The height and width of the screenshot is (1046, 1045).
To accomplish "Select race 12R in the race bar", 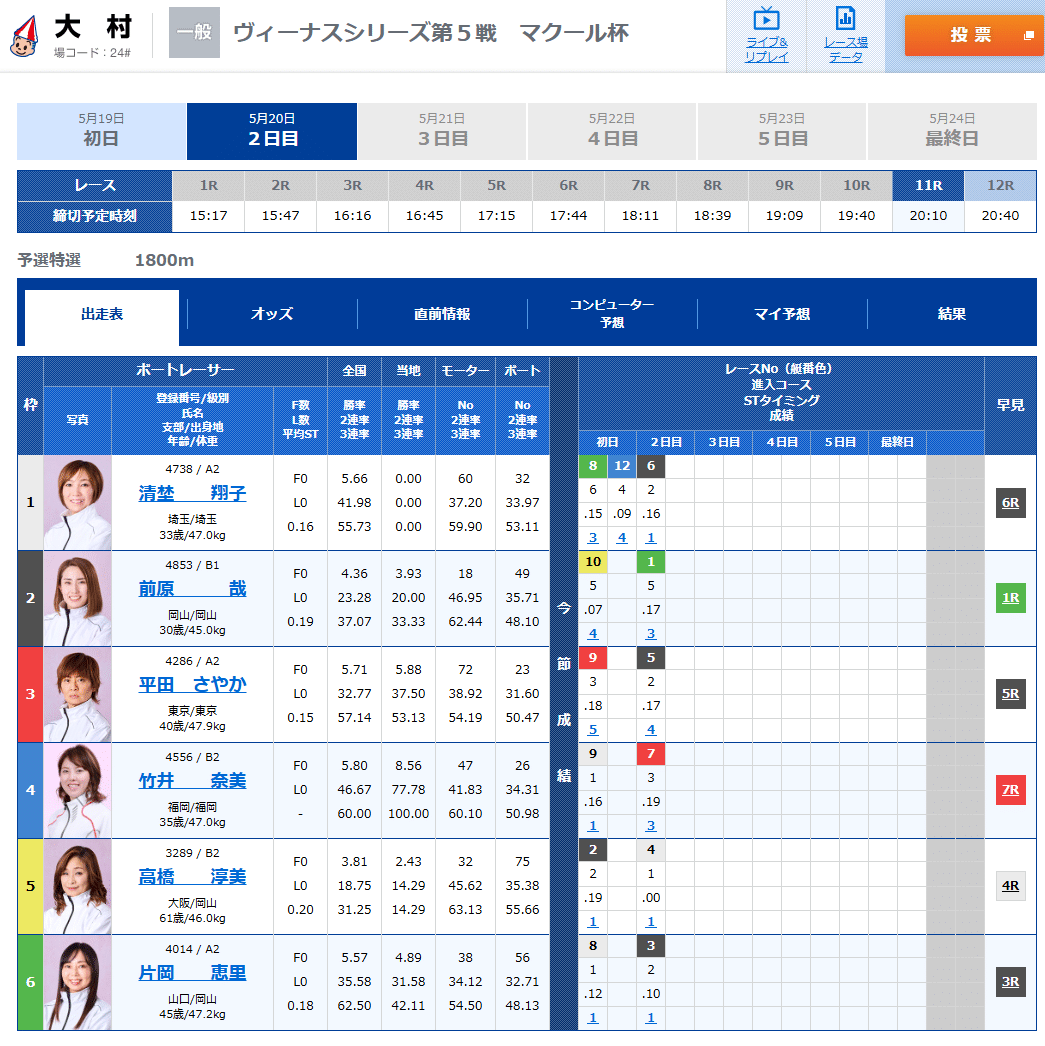I will tap(1000, 185).
